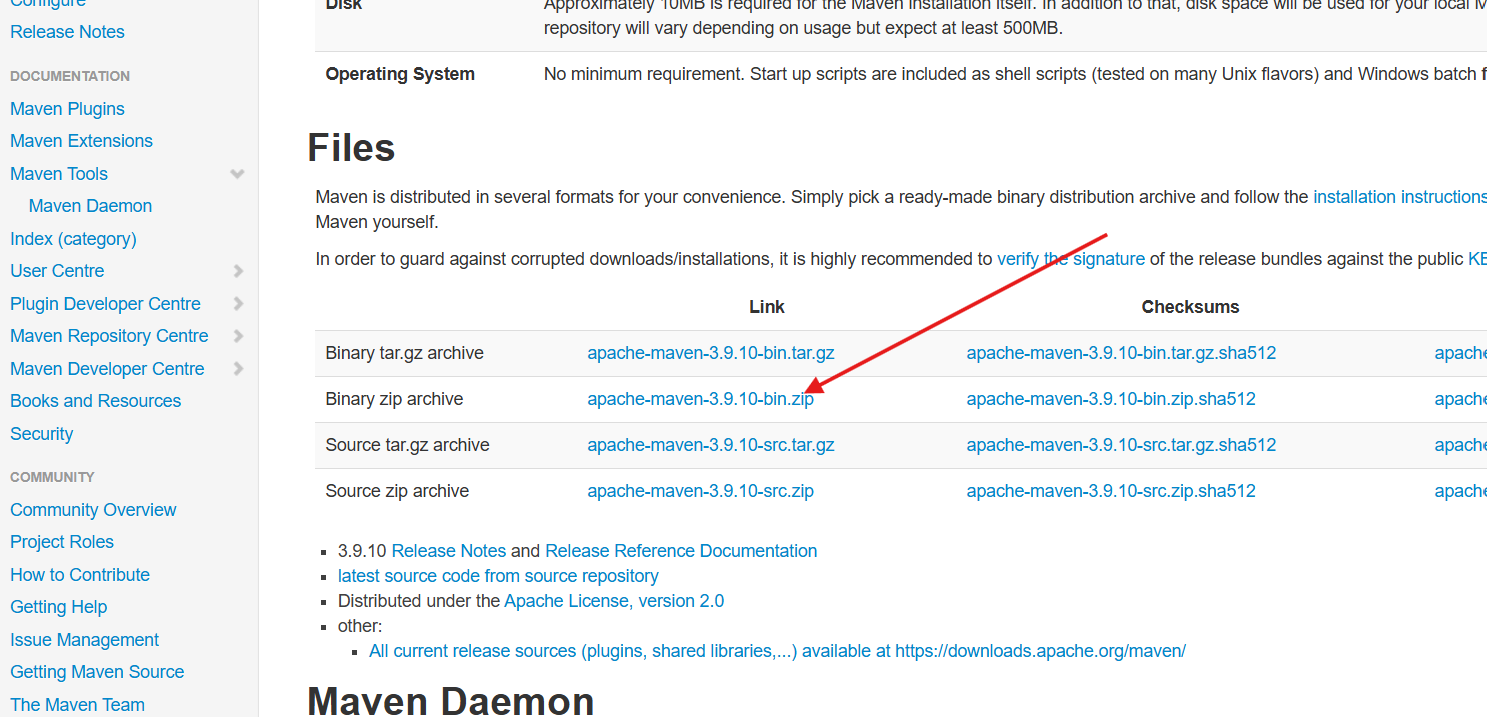Open the 3.9.10 Release Notes link

(449, 551)
